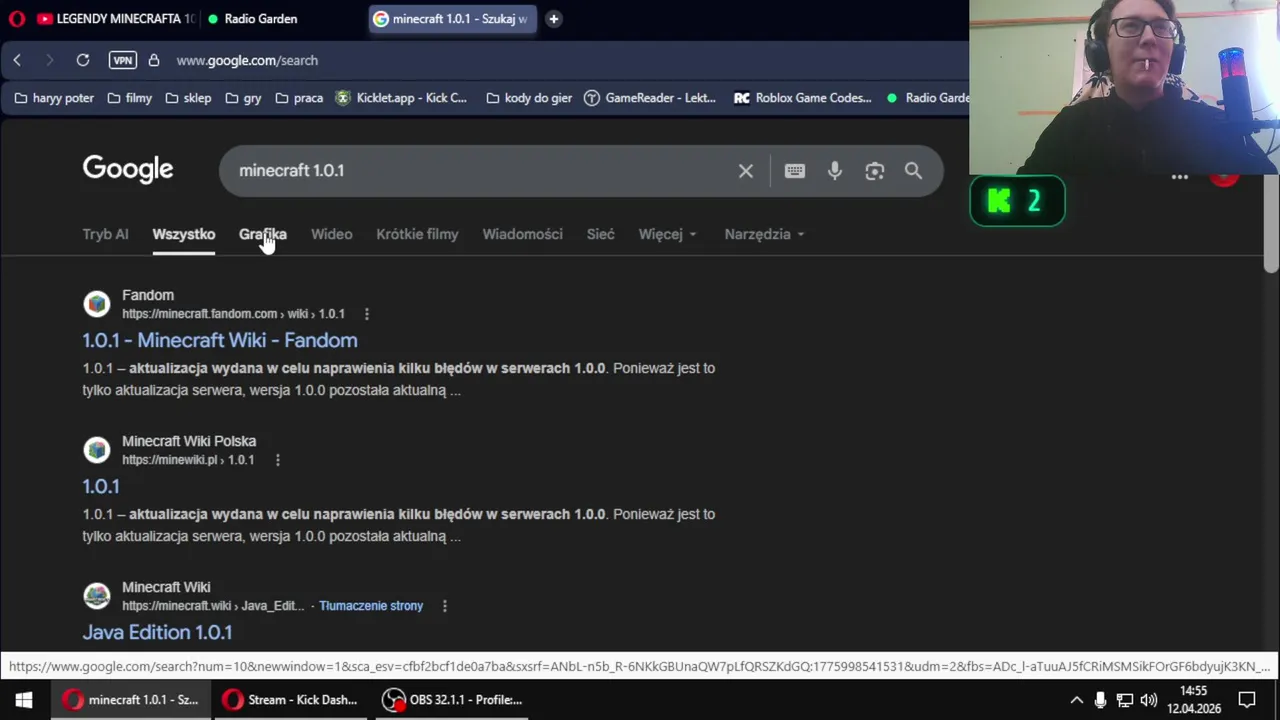Image resolution: width=1280 pixels, height=720 pixels.
Task: Open the Wideo results tab
Action: (331, 234)
